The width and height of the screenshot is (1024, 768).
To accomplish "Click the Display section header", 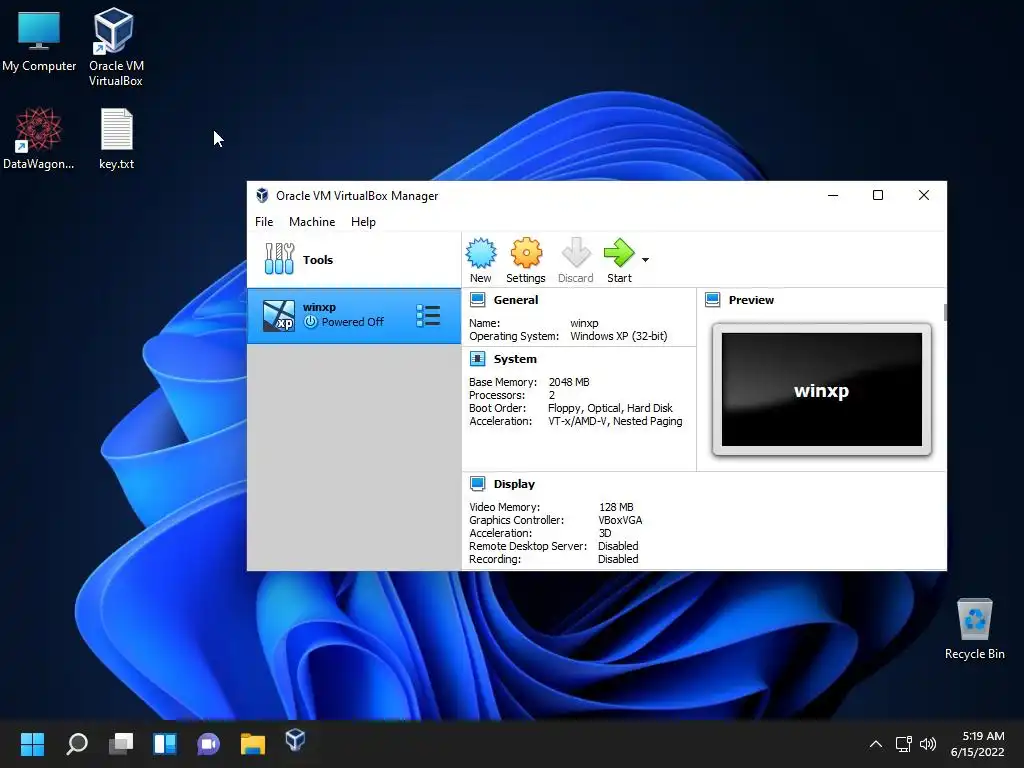I will pyautogui.click(x=514, y=484).
